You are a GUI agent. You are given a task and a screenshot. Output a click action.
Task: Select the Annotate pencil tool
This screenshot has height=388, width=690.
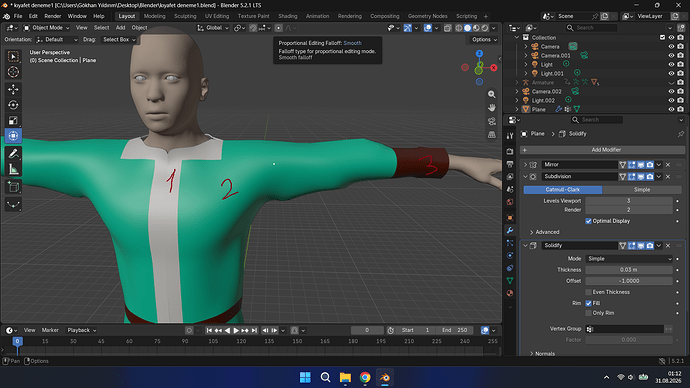[13, 154]
